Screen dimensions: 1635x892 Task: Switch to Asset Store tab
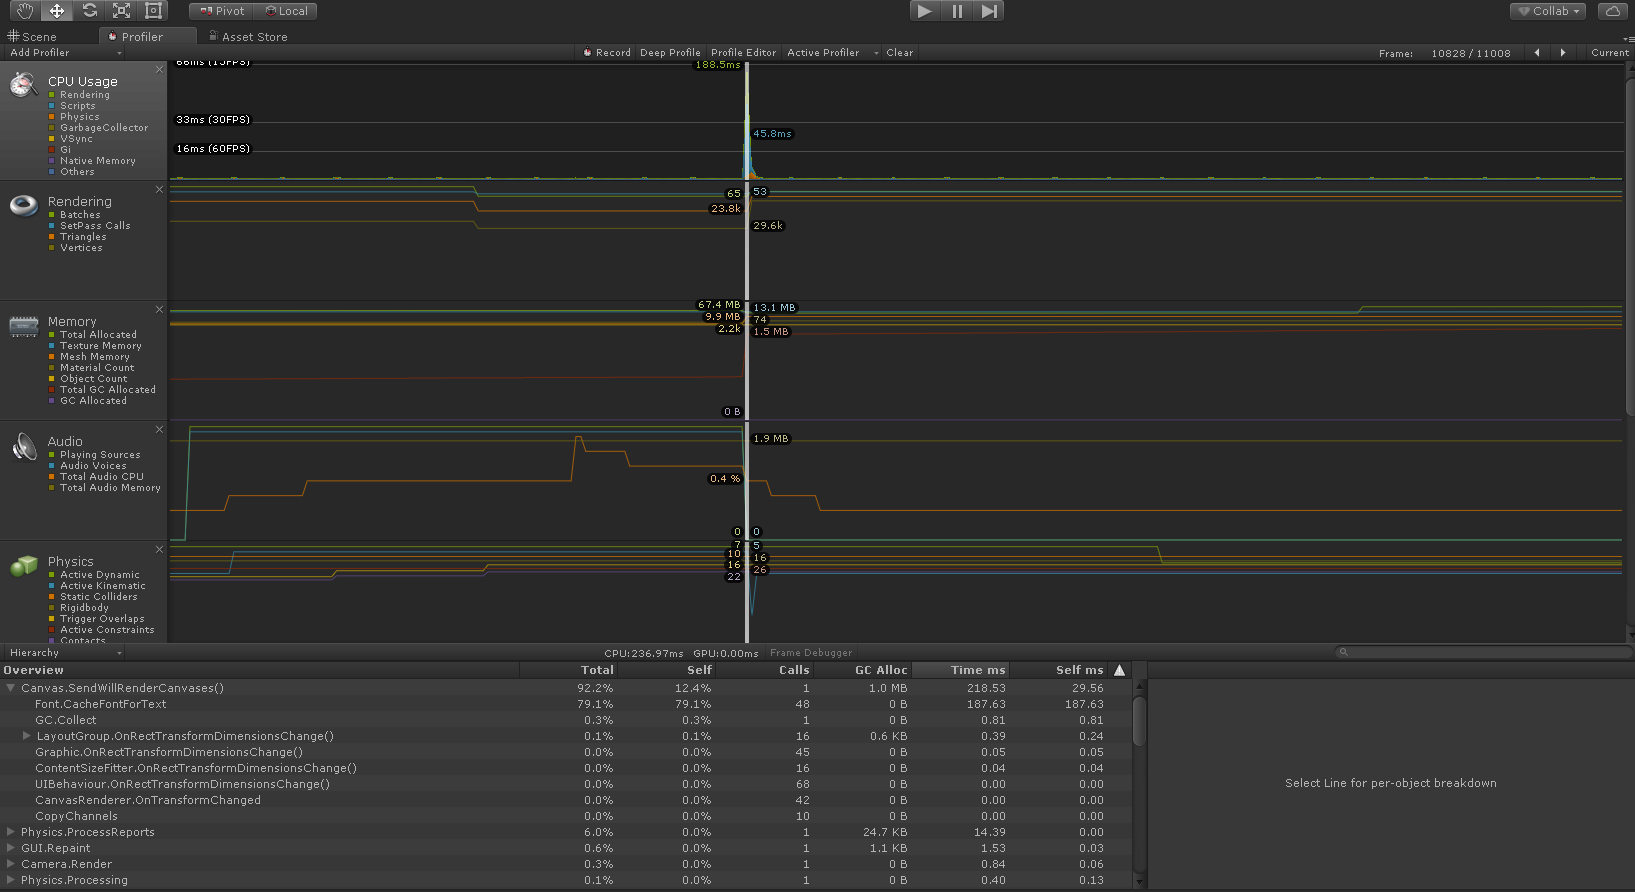point(248,37)
